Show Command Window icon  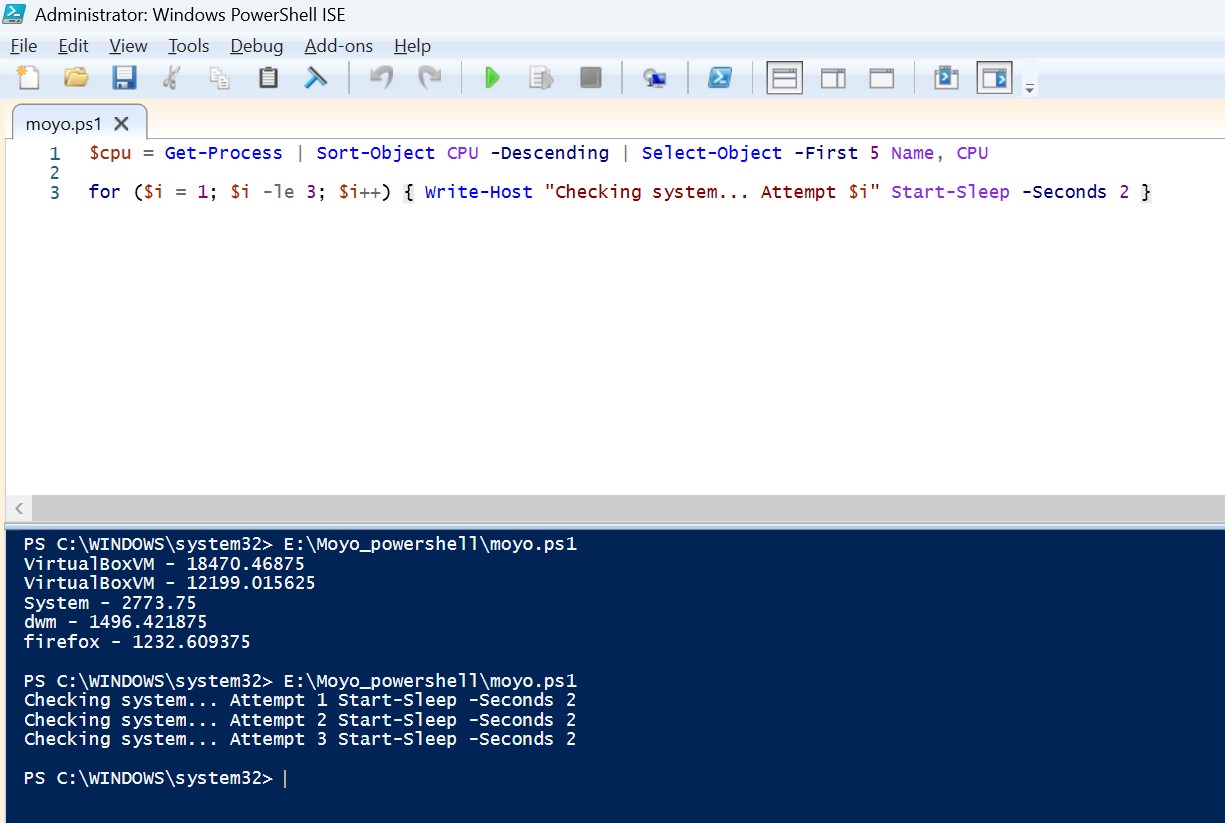pos(946,77)
